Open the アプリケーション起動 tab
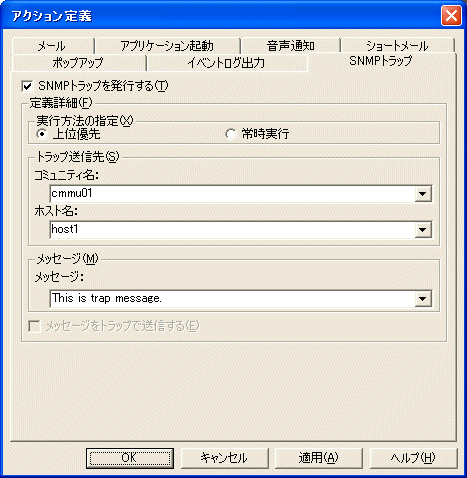 pos(167,46)
